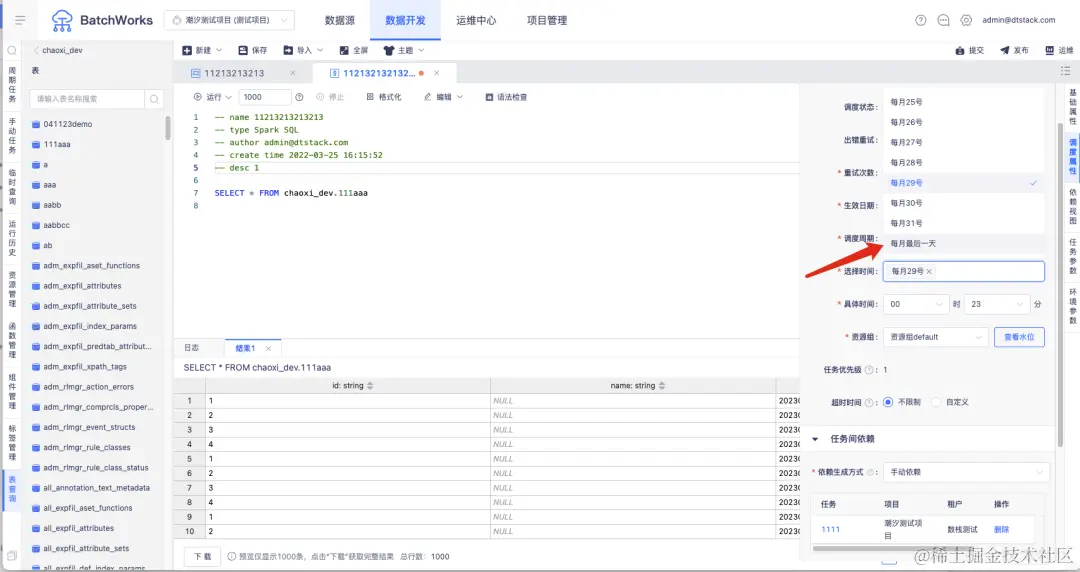Click the 提交 submit icon
Screen dimensions: 1080x572
click(960, 50)
